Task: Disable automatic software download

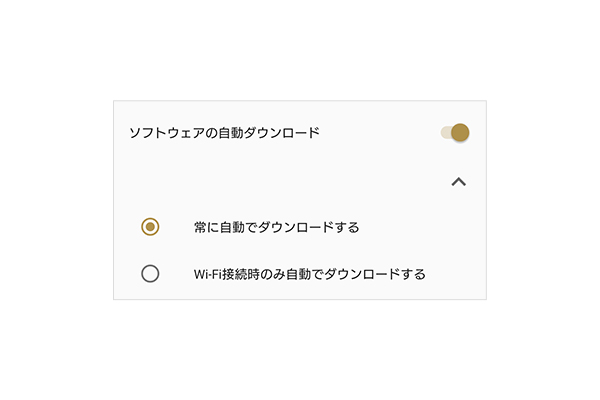Action: 456,132
